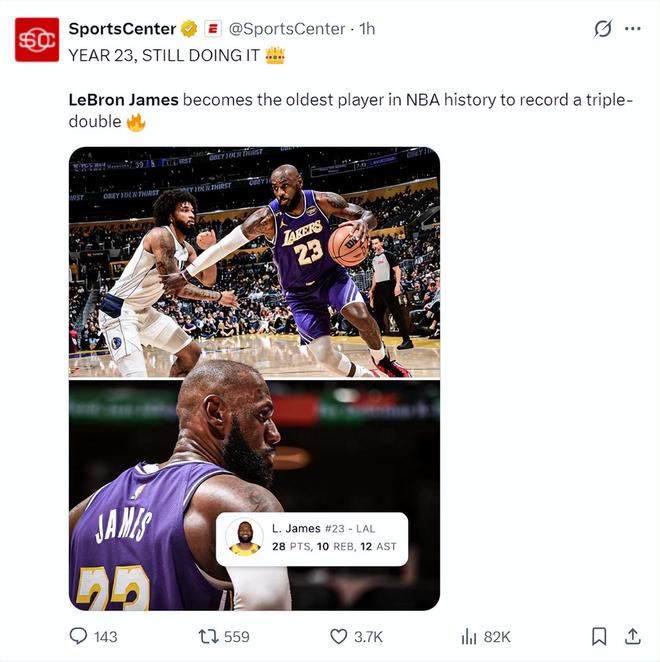Open the @SportsCenter handle link
Image resolution: width=660 pixels, height=662 pixels.
(287, 29)
